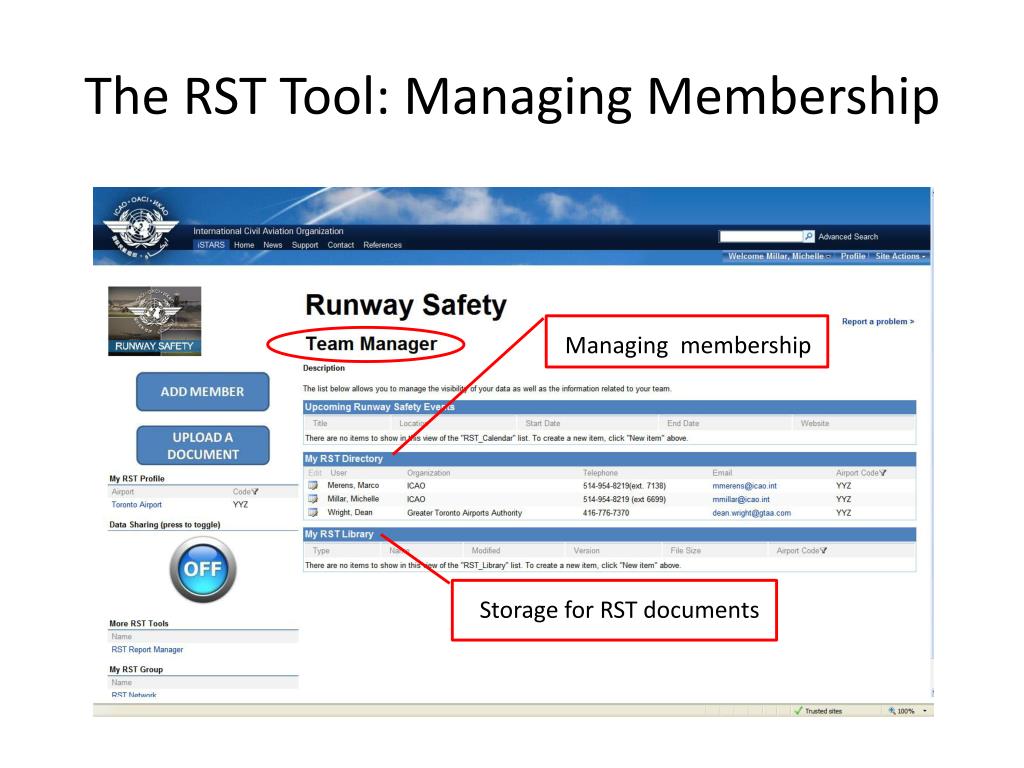The image size is (1024, 768).
Task: Open the zoom level dropdown arrow
Action: click(x=925, y=711)
